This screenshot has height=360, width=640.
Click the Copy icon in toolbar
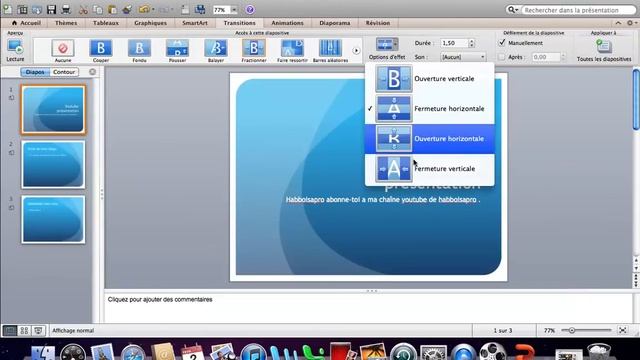coord(98,9)
